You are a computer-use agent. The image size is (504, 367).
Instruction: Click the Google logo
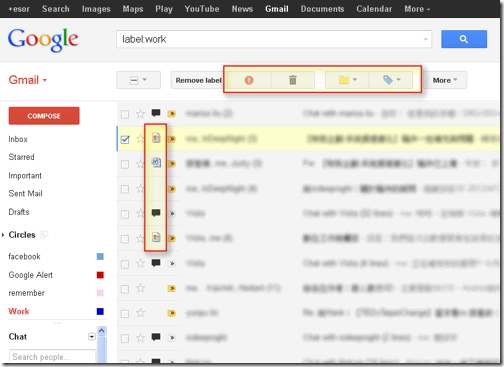point(43,40)
